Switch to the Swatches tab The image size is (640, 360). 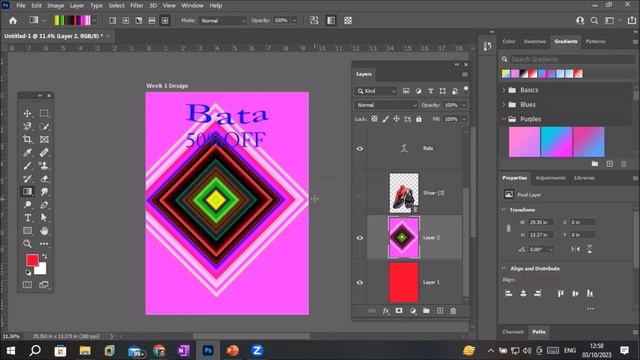coord(535,42)
